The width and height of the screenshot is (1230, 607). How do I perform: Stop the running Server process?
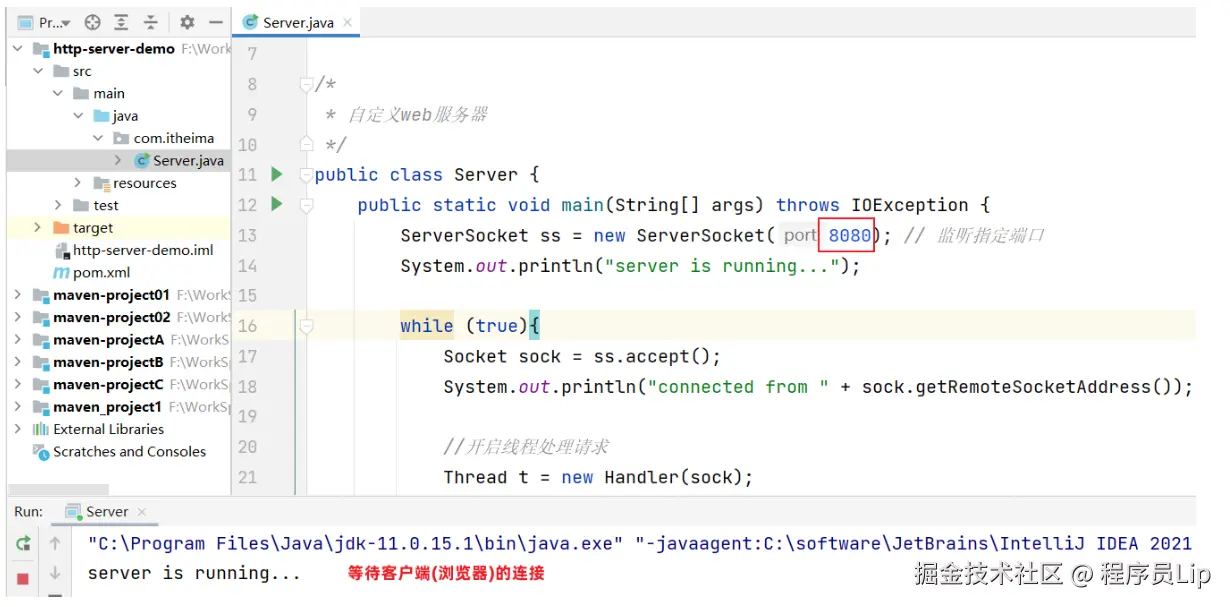coord(23,578)
